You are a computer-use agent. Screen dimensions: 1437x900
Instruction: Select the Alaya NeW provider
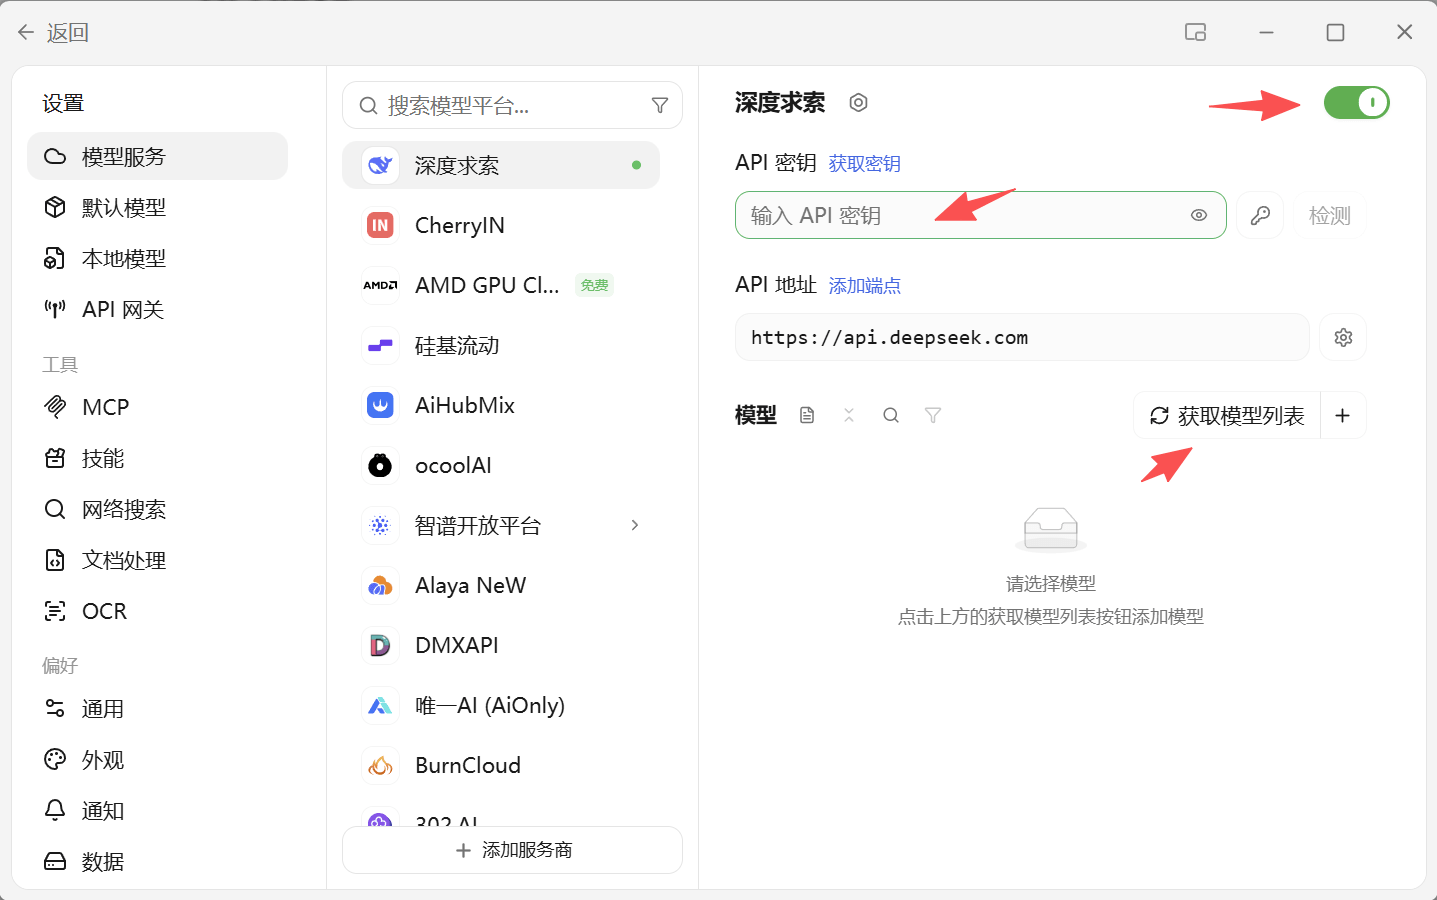pos(501,585)
